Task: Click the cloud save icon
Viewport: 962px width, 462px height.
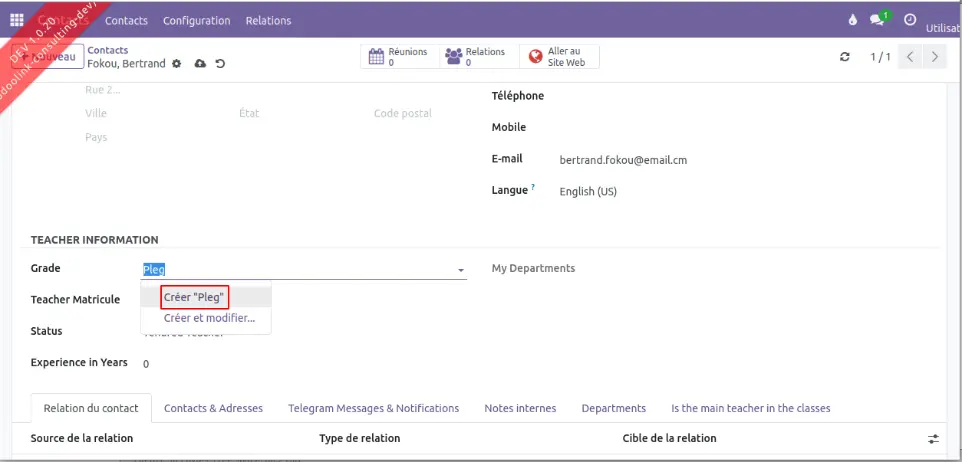Action: (200, 64)
